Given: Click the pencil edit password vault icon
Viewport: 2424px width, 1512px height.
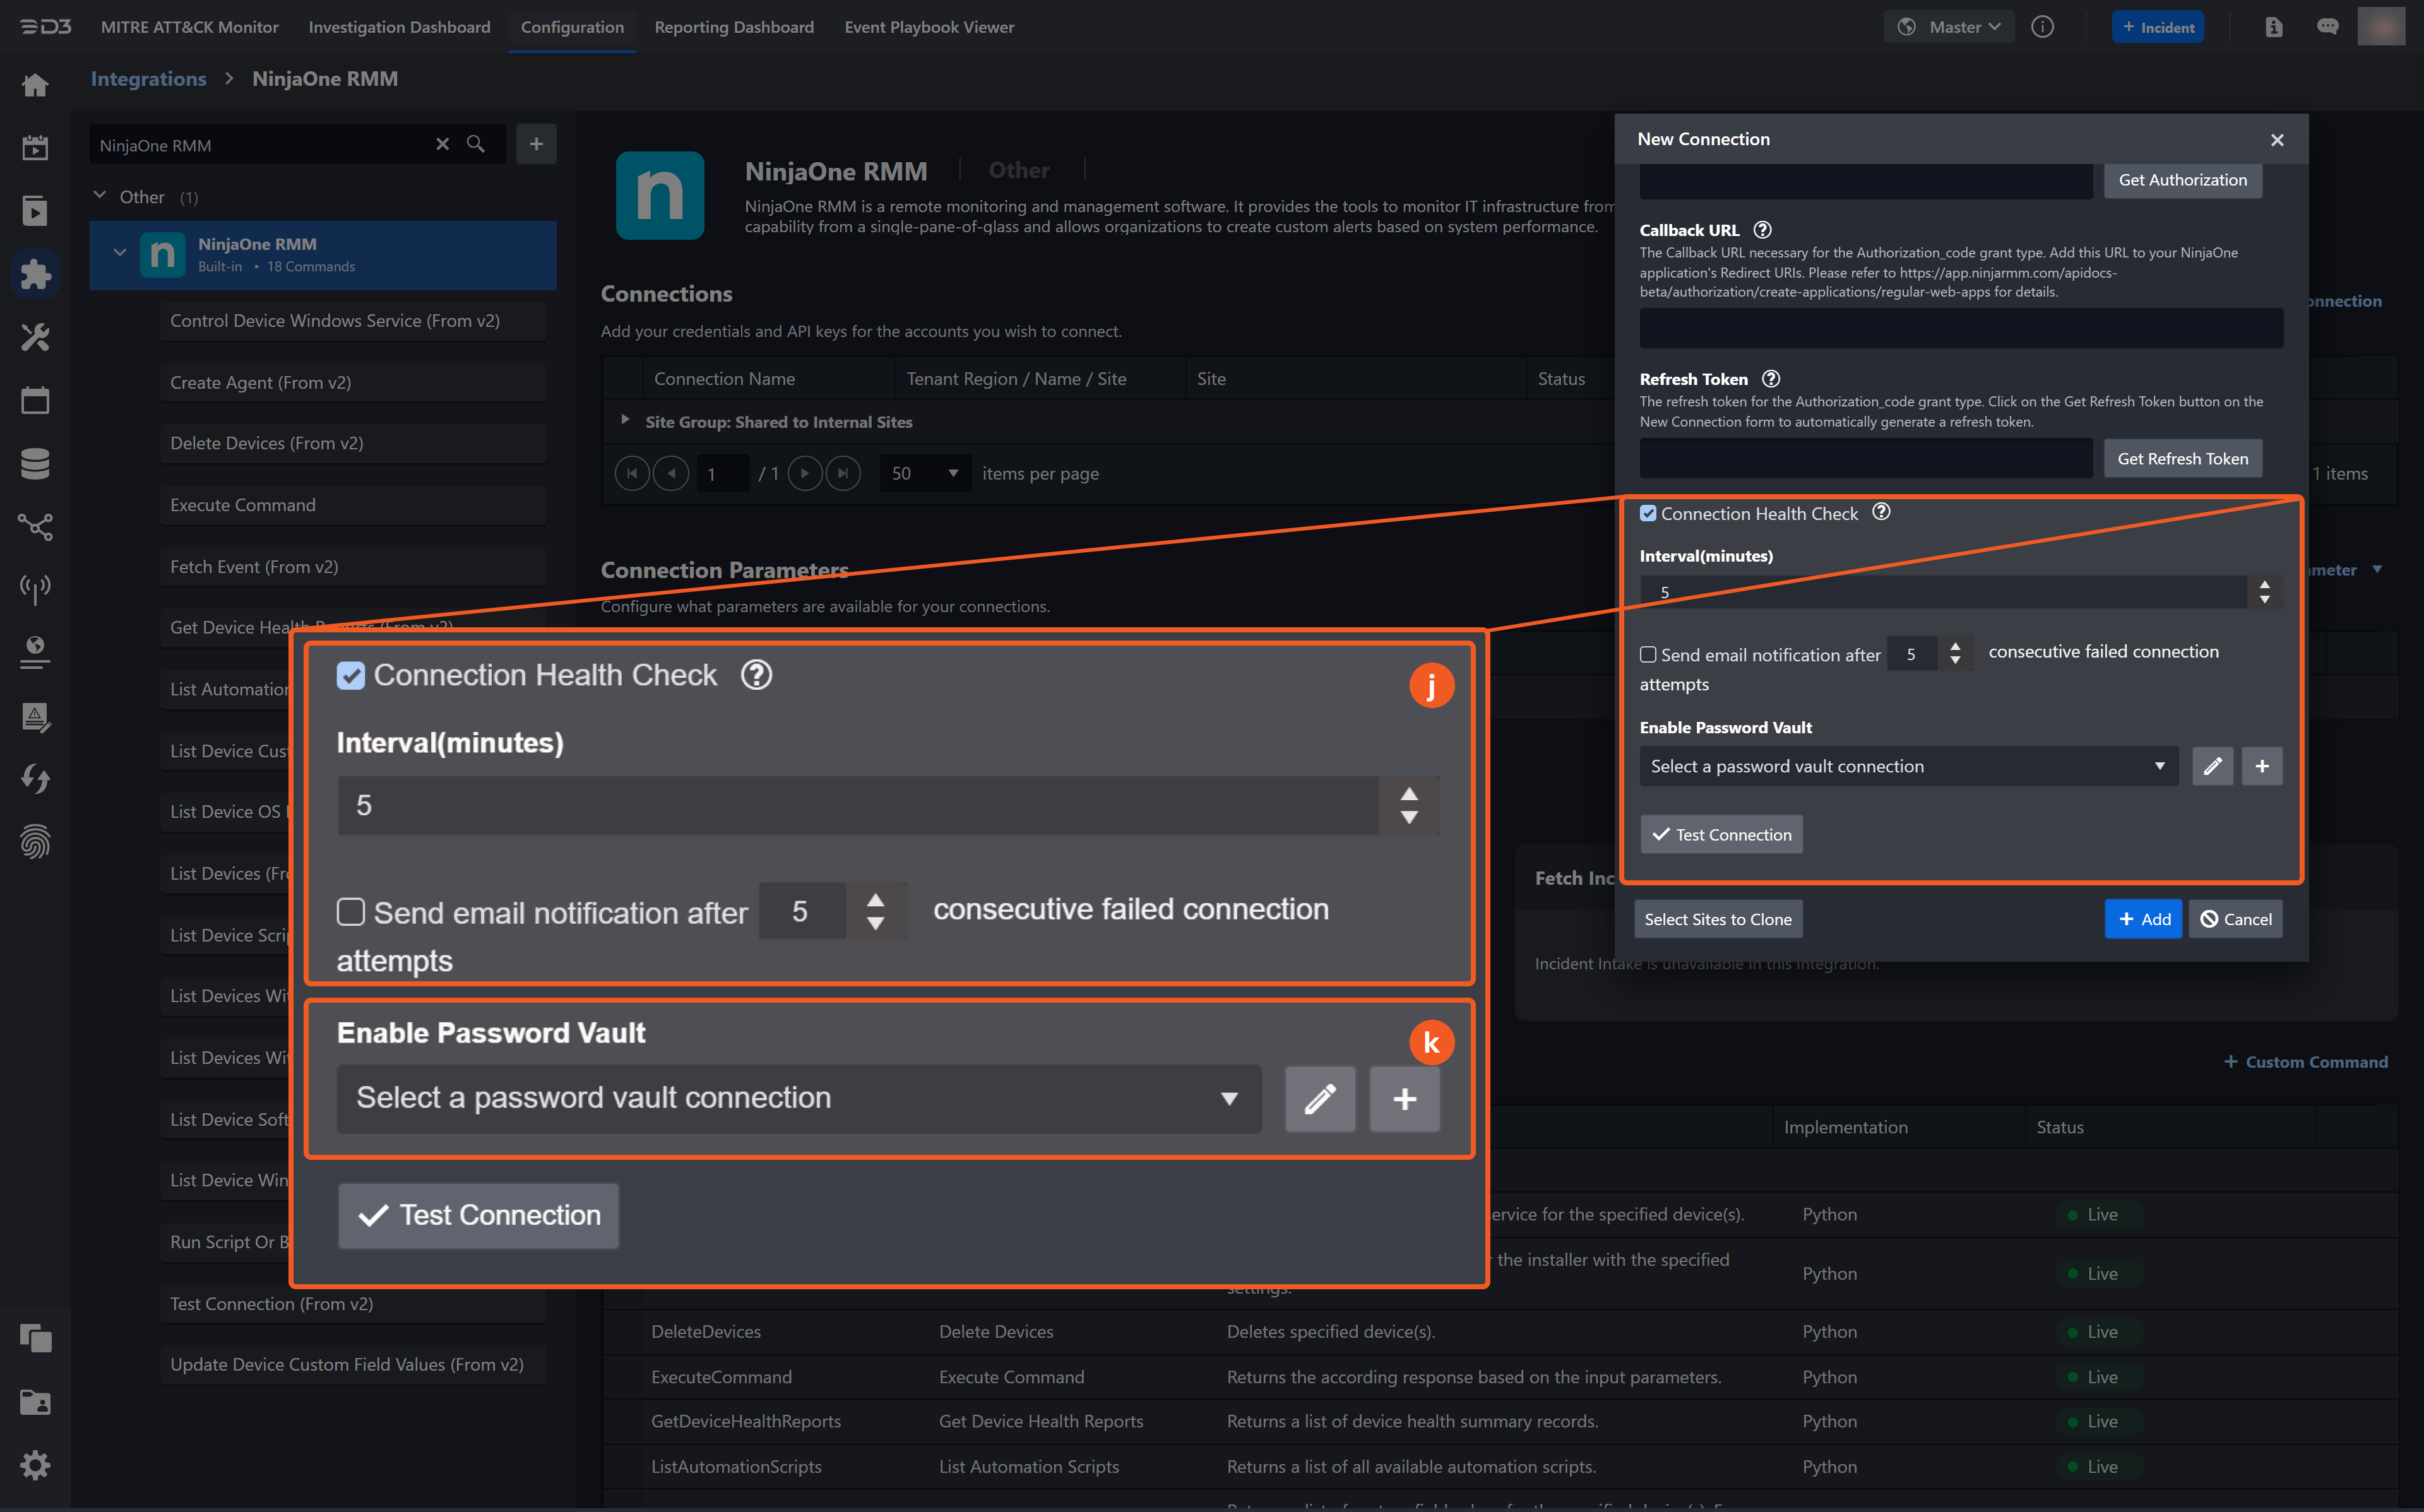Looking at the screenshot, I should pos(2212,766).
